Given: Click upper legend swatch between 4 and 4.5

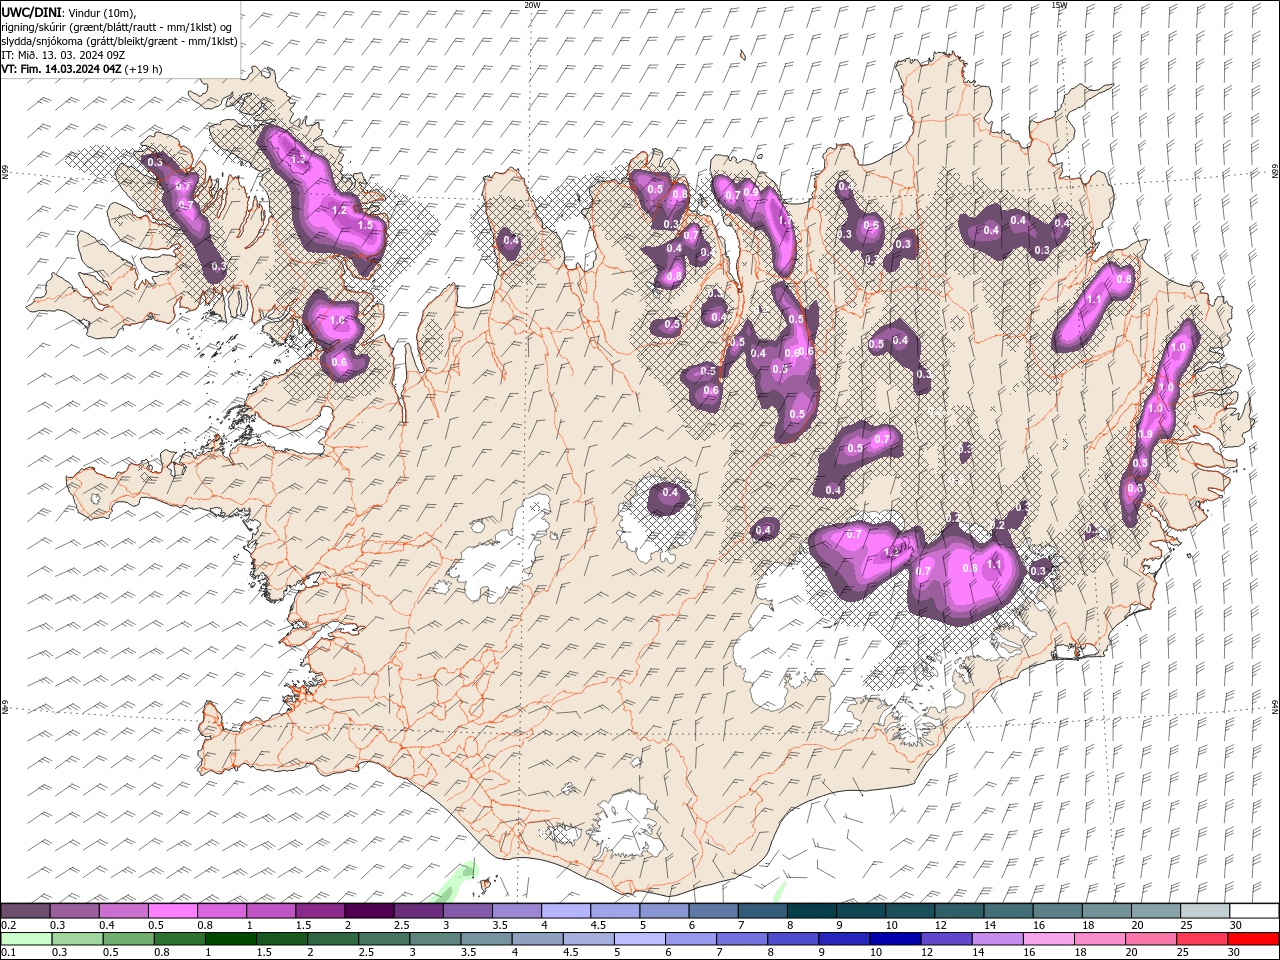Looking at the screenshot, I should [x=565, y=911].
